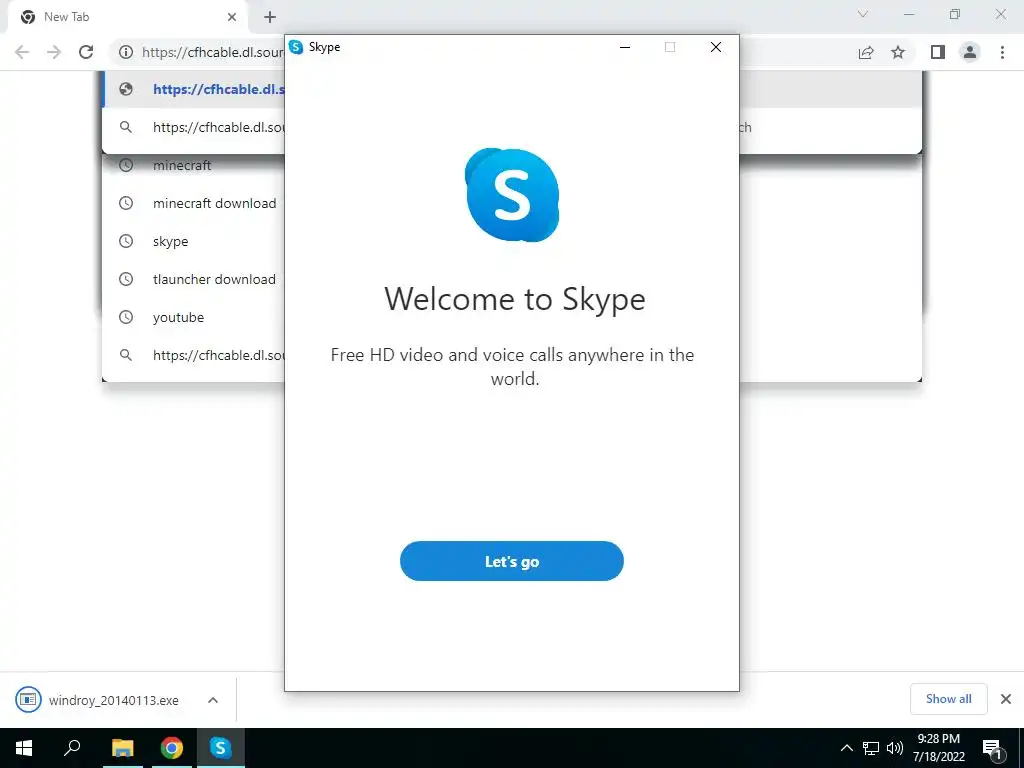View site information icon in address bar
Image resolution: width=1024 pixels, height=768 pixels.
(x=126, y=52)
